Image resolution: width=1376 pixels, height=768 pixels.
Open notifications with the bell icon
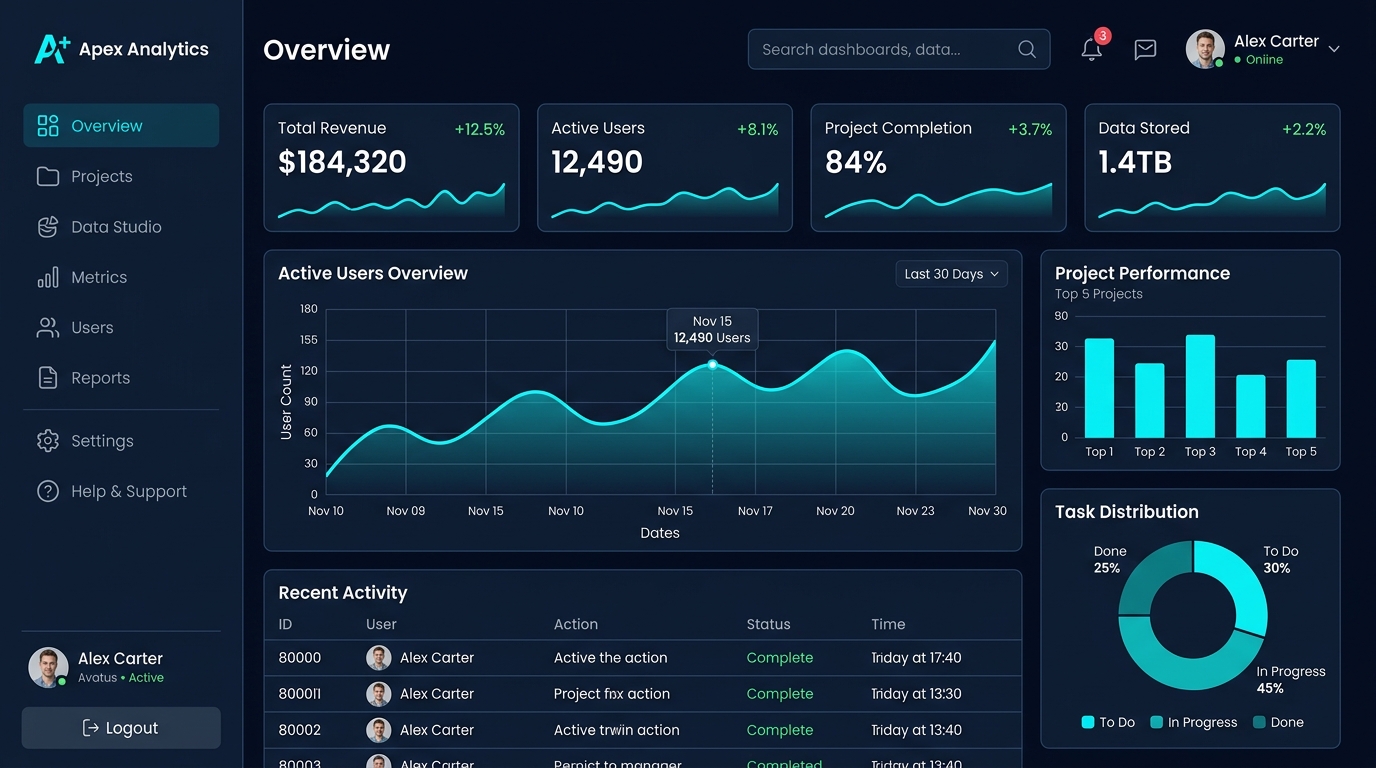point(1092,49)
